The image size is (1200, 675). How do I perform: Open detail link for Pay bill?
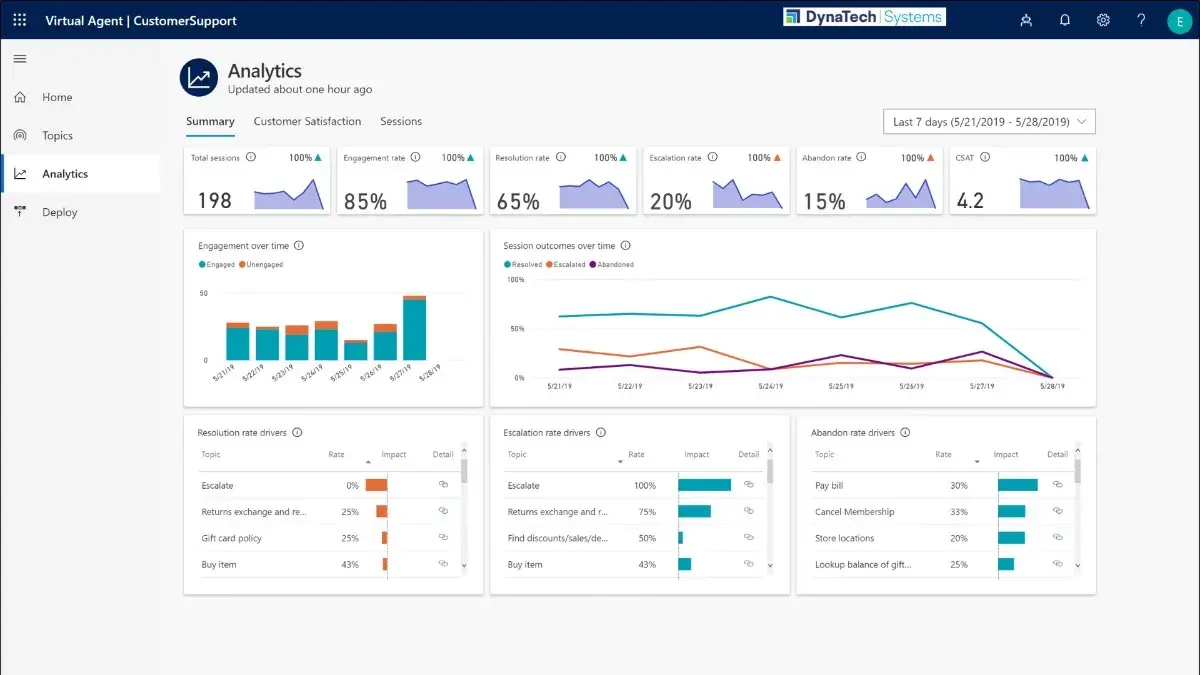(x=1057, y=484)
